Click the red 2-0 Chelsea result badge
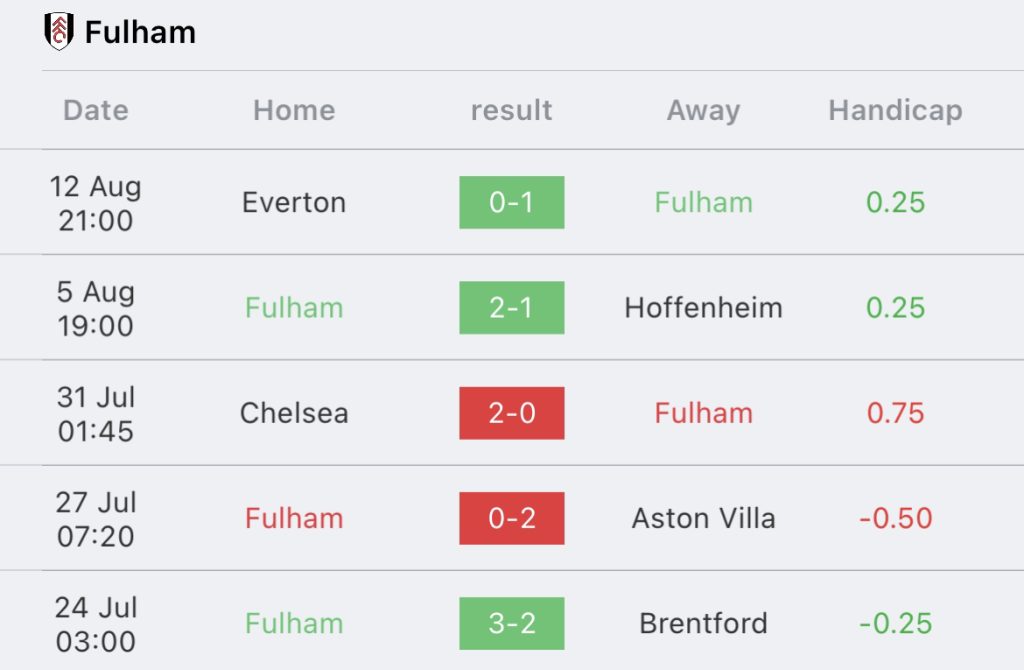Image resolution: width=1024 pixels, height=670 pixels. 511,413
